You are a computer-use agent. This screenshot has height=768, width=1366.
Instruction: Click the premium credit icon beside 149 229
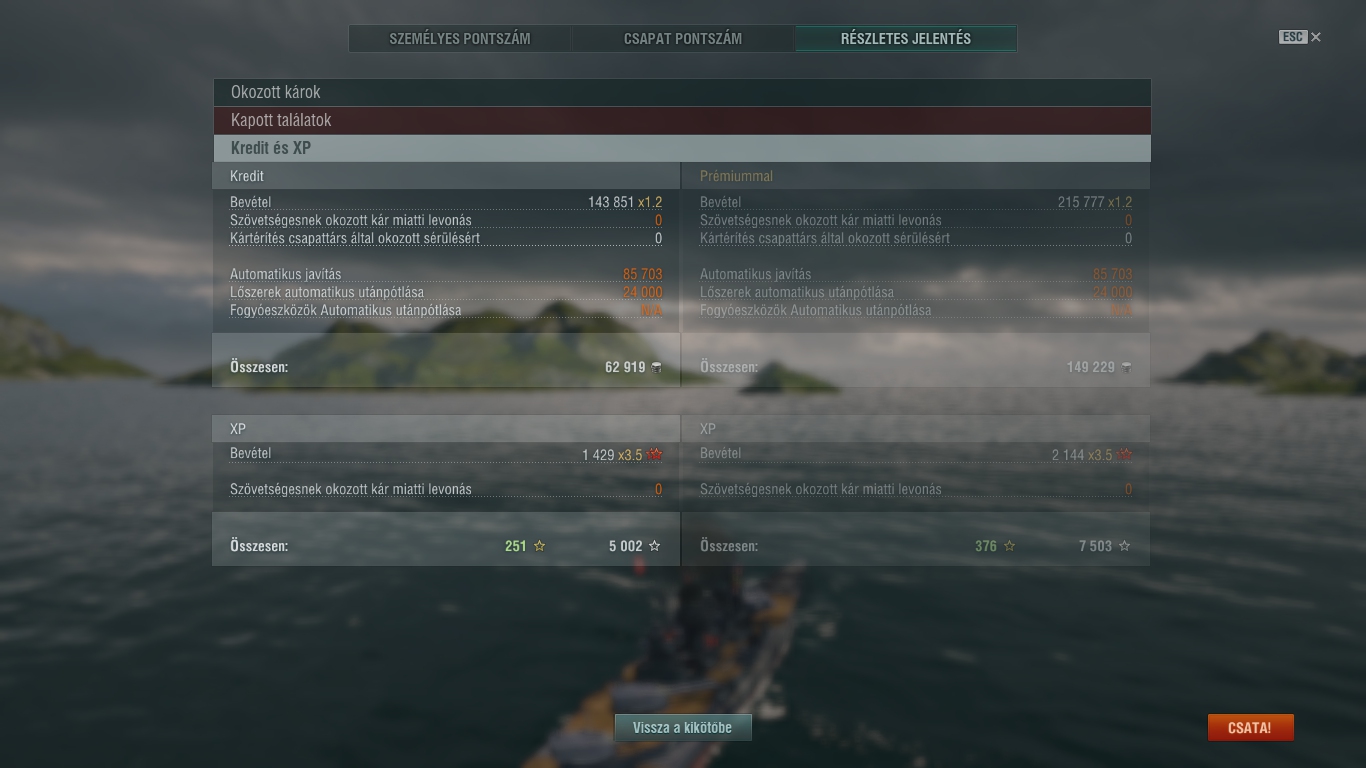click(1126, 367)
